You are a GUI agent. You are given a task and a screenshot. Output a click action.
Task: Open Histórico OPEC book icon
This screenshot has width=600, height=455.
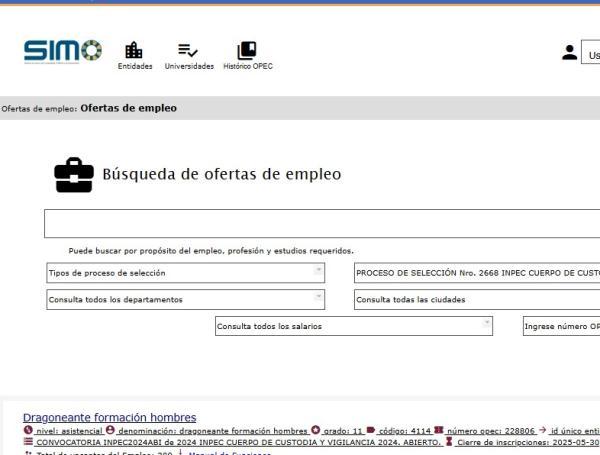247,51
